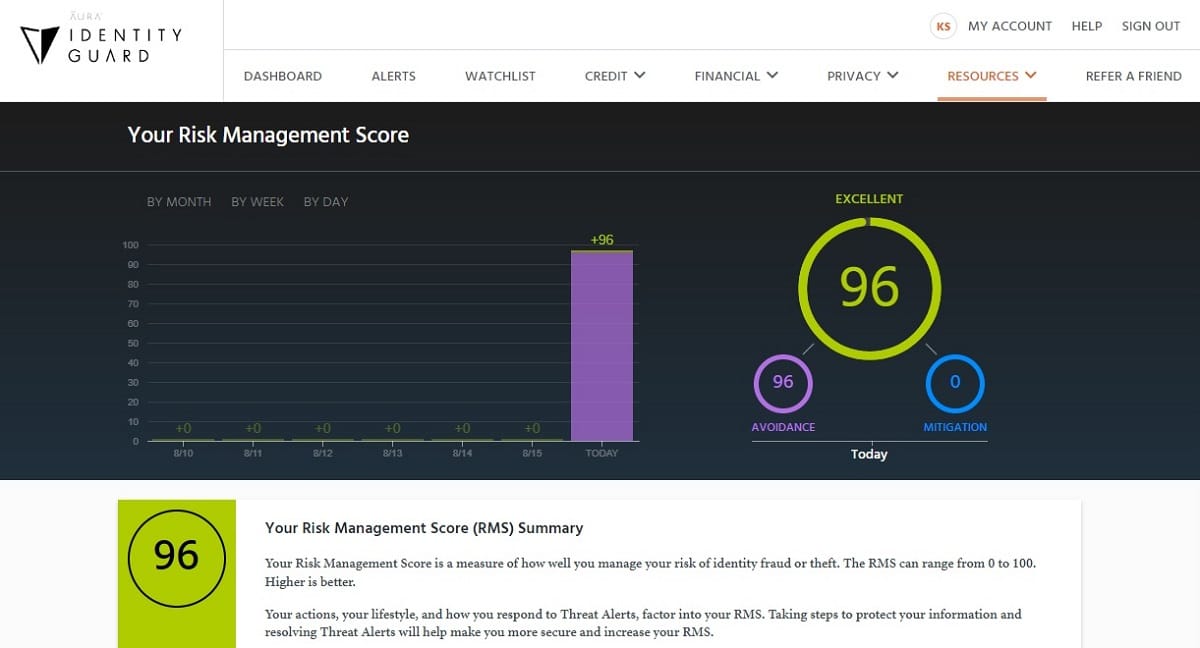The height and width of the screenshot is (648, 1200).
Task: Click the EXCELLENT rating label
Action: [x=869, y=199]
